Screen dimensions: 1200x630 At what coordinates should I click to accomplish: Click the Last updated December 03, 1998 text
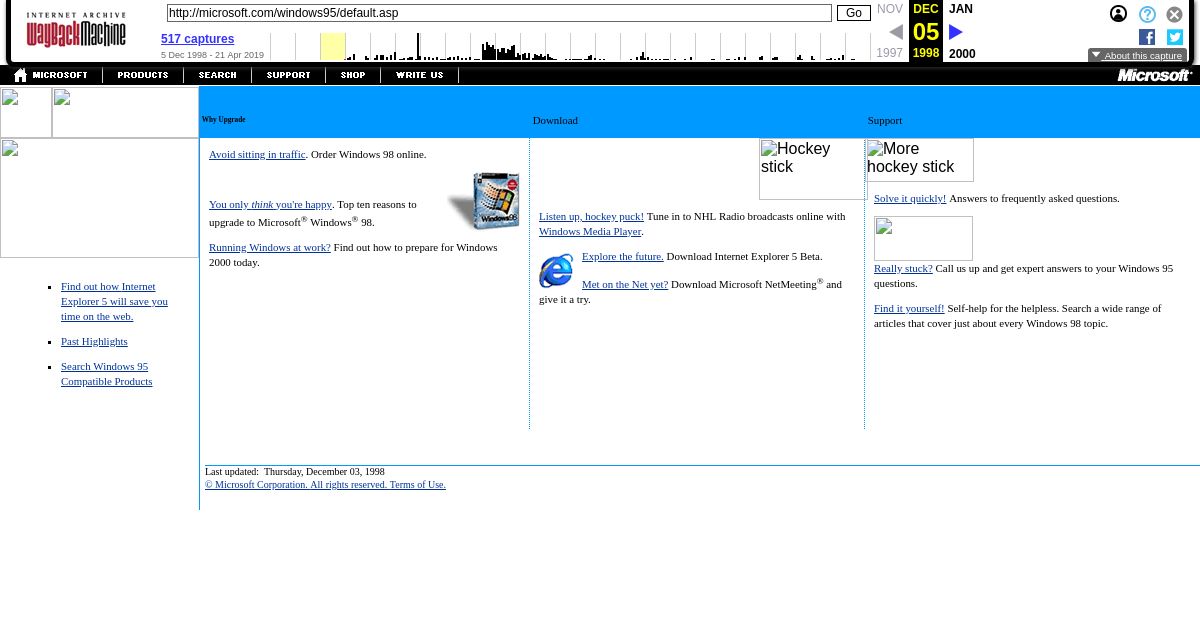[x=294, y=471]
